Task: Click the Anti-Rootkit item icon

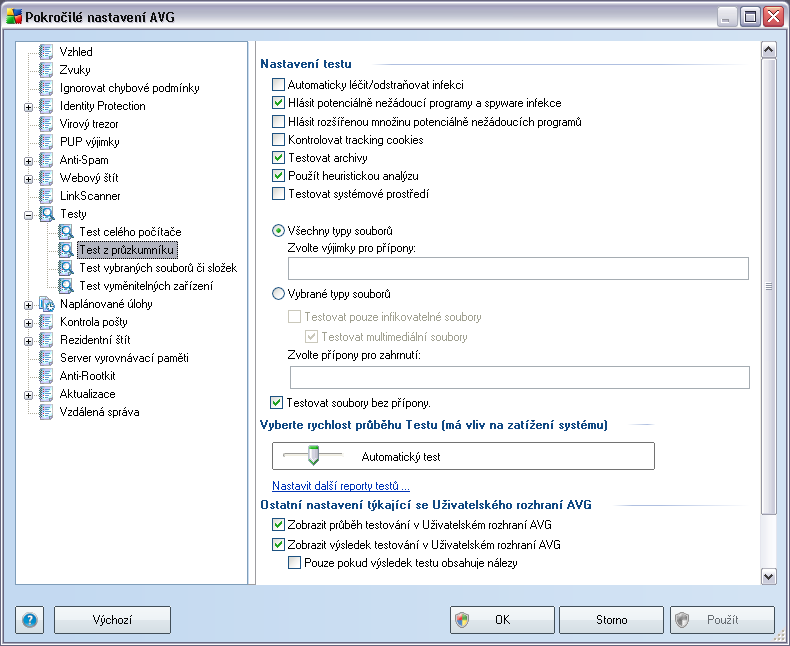Action: pyautogui.click(x=46, y=375)
